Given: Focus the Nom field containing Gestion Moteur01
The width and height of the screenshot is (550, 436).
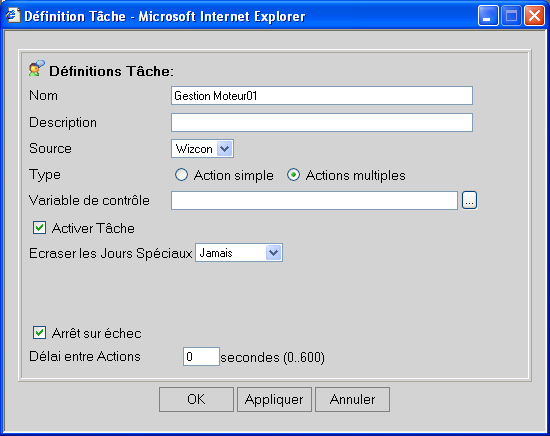Looking at the screenshot, I should pos(322,96).
